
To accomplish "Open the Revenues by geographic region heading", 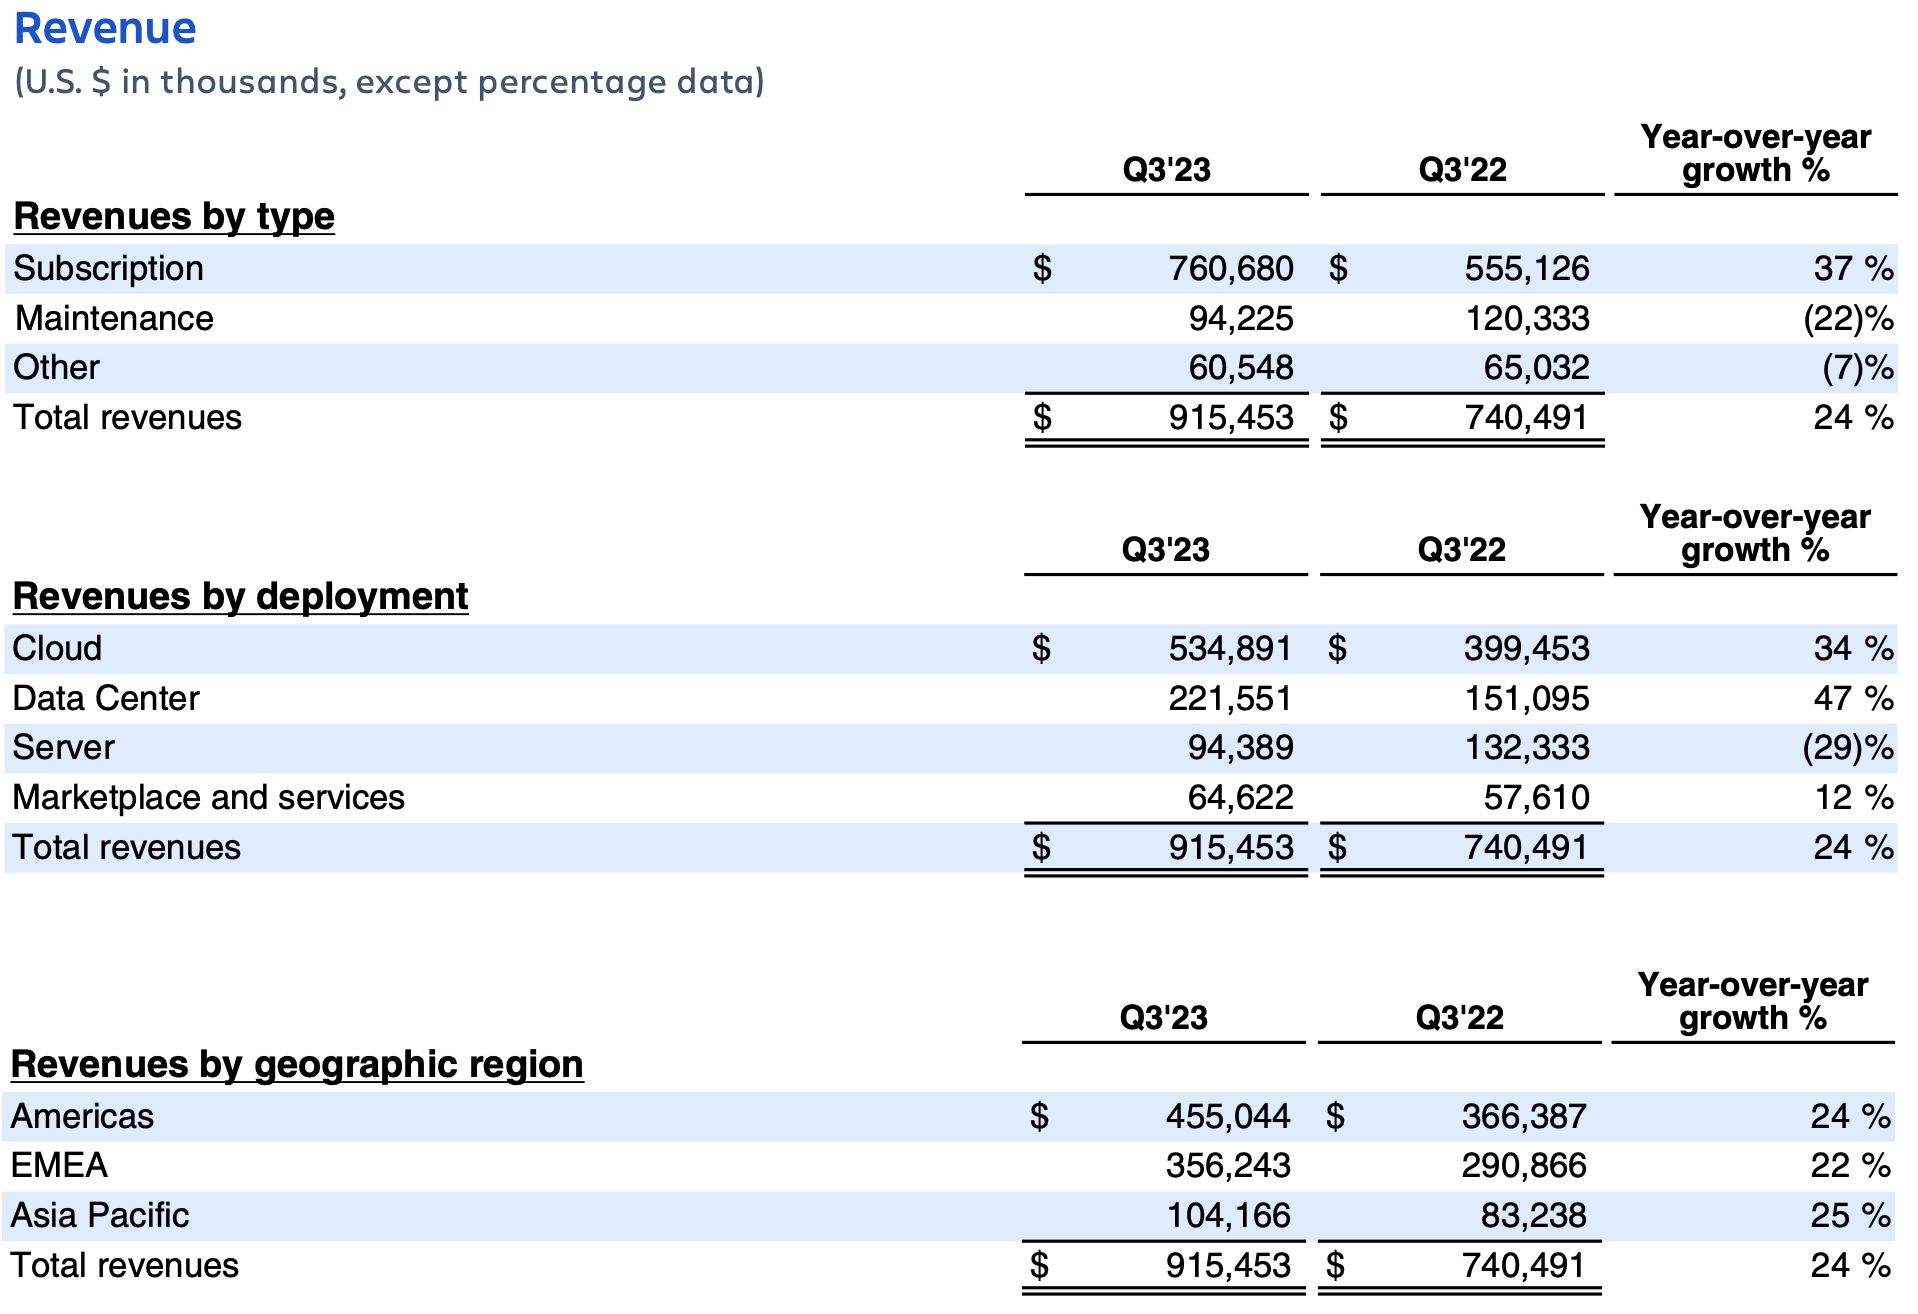I will pyautogui.click(x=297, y=1064).
